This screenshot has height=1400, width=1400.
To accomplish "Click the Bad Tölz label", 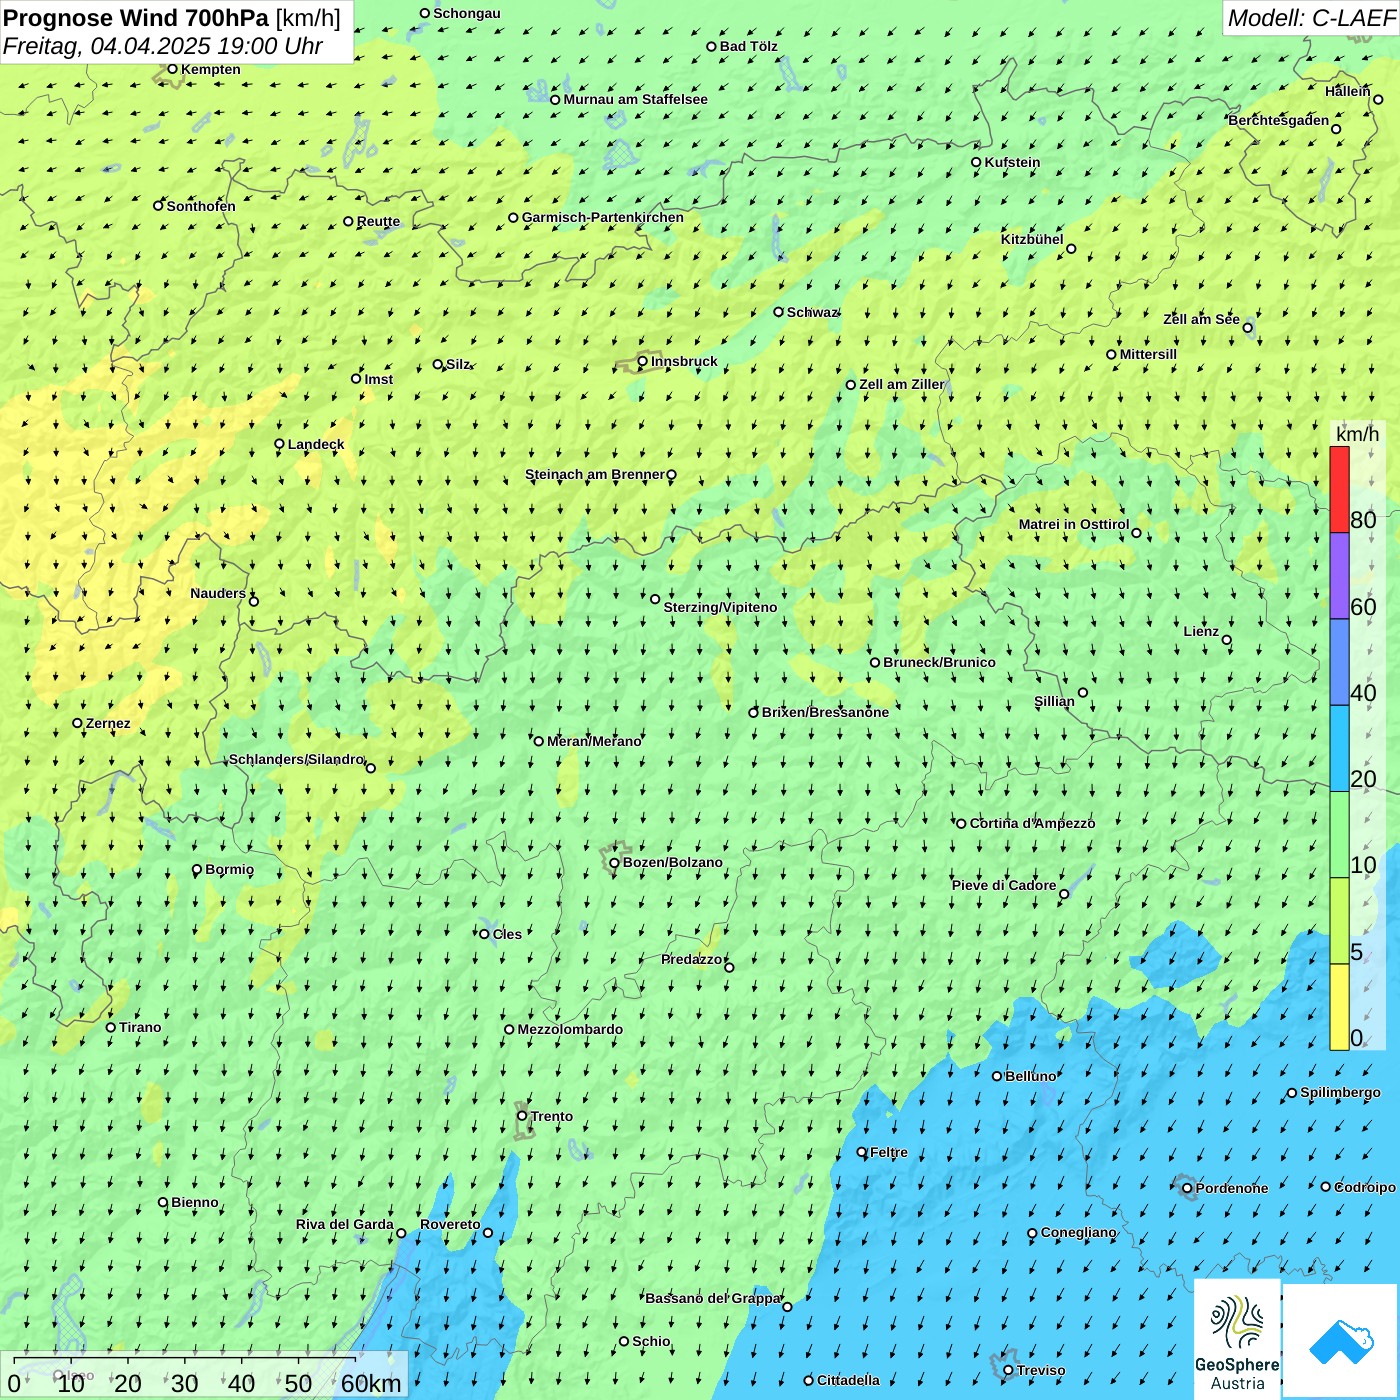I will coord(749,46).
